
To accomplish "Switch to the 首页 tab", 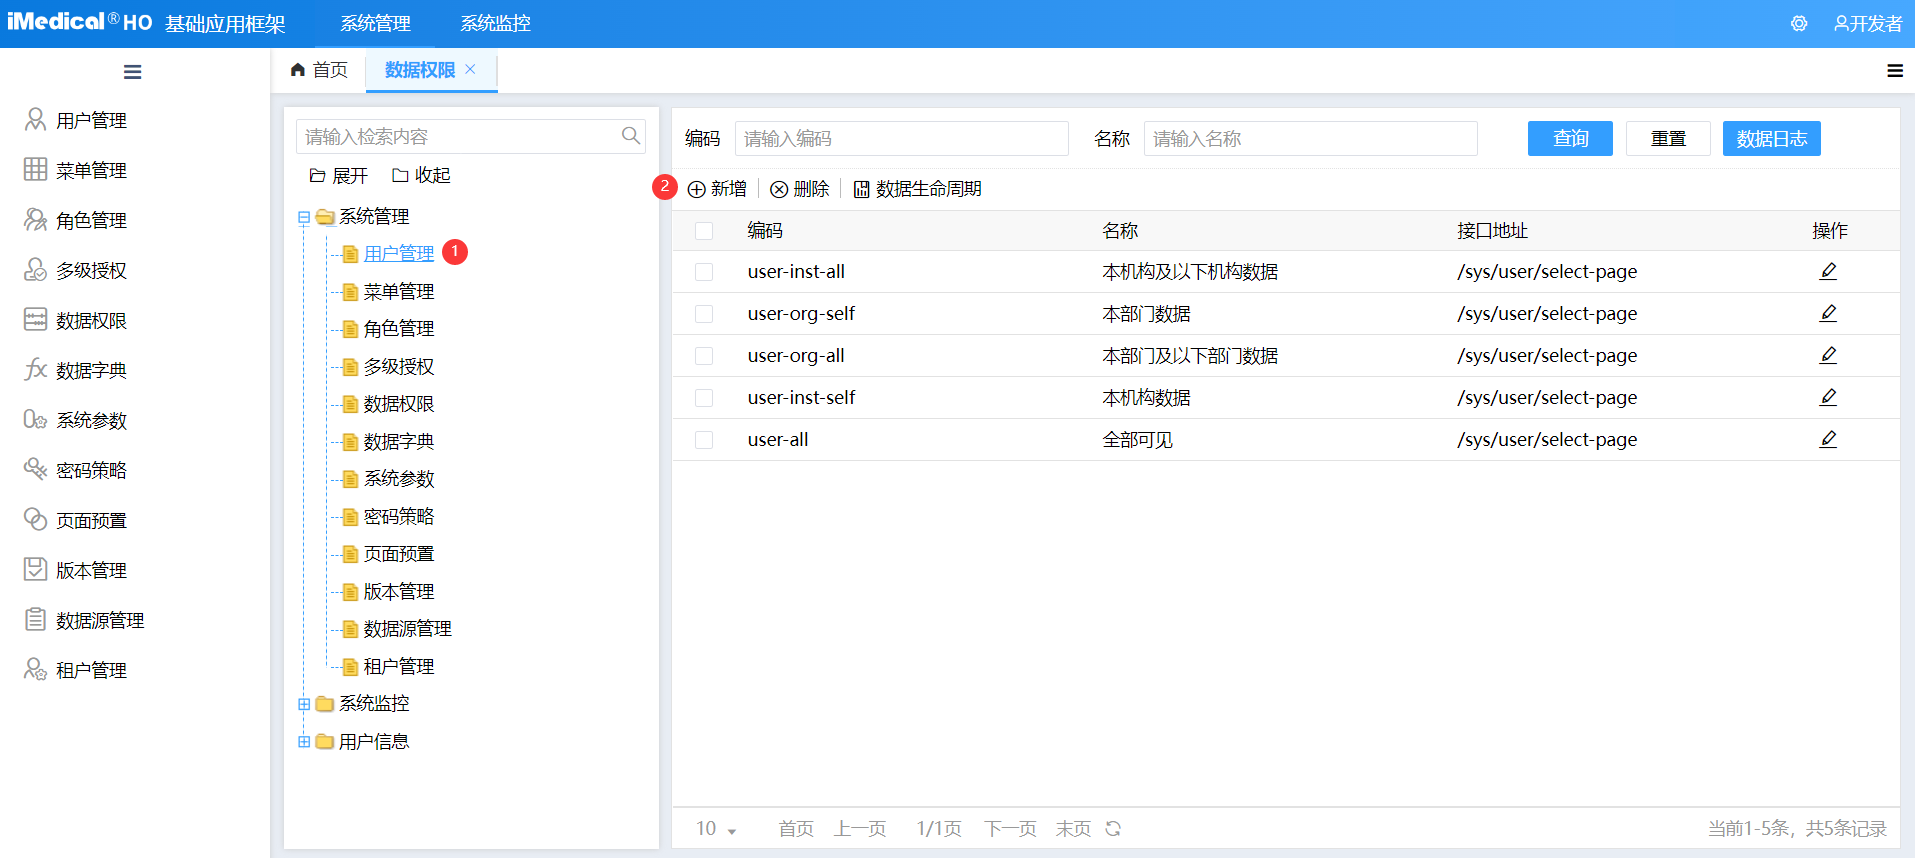I will pyautogui.click(x=319, y=70).
